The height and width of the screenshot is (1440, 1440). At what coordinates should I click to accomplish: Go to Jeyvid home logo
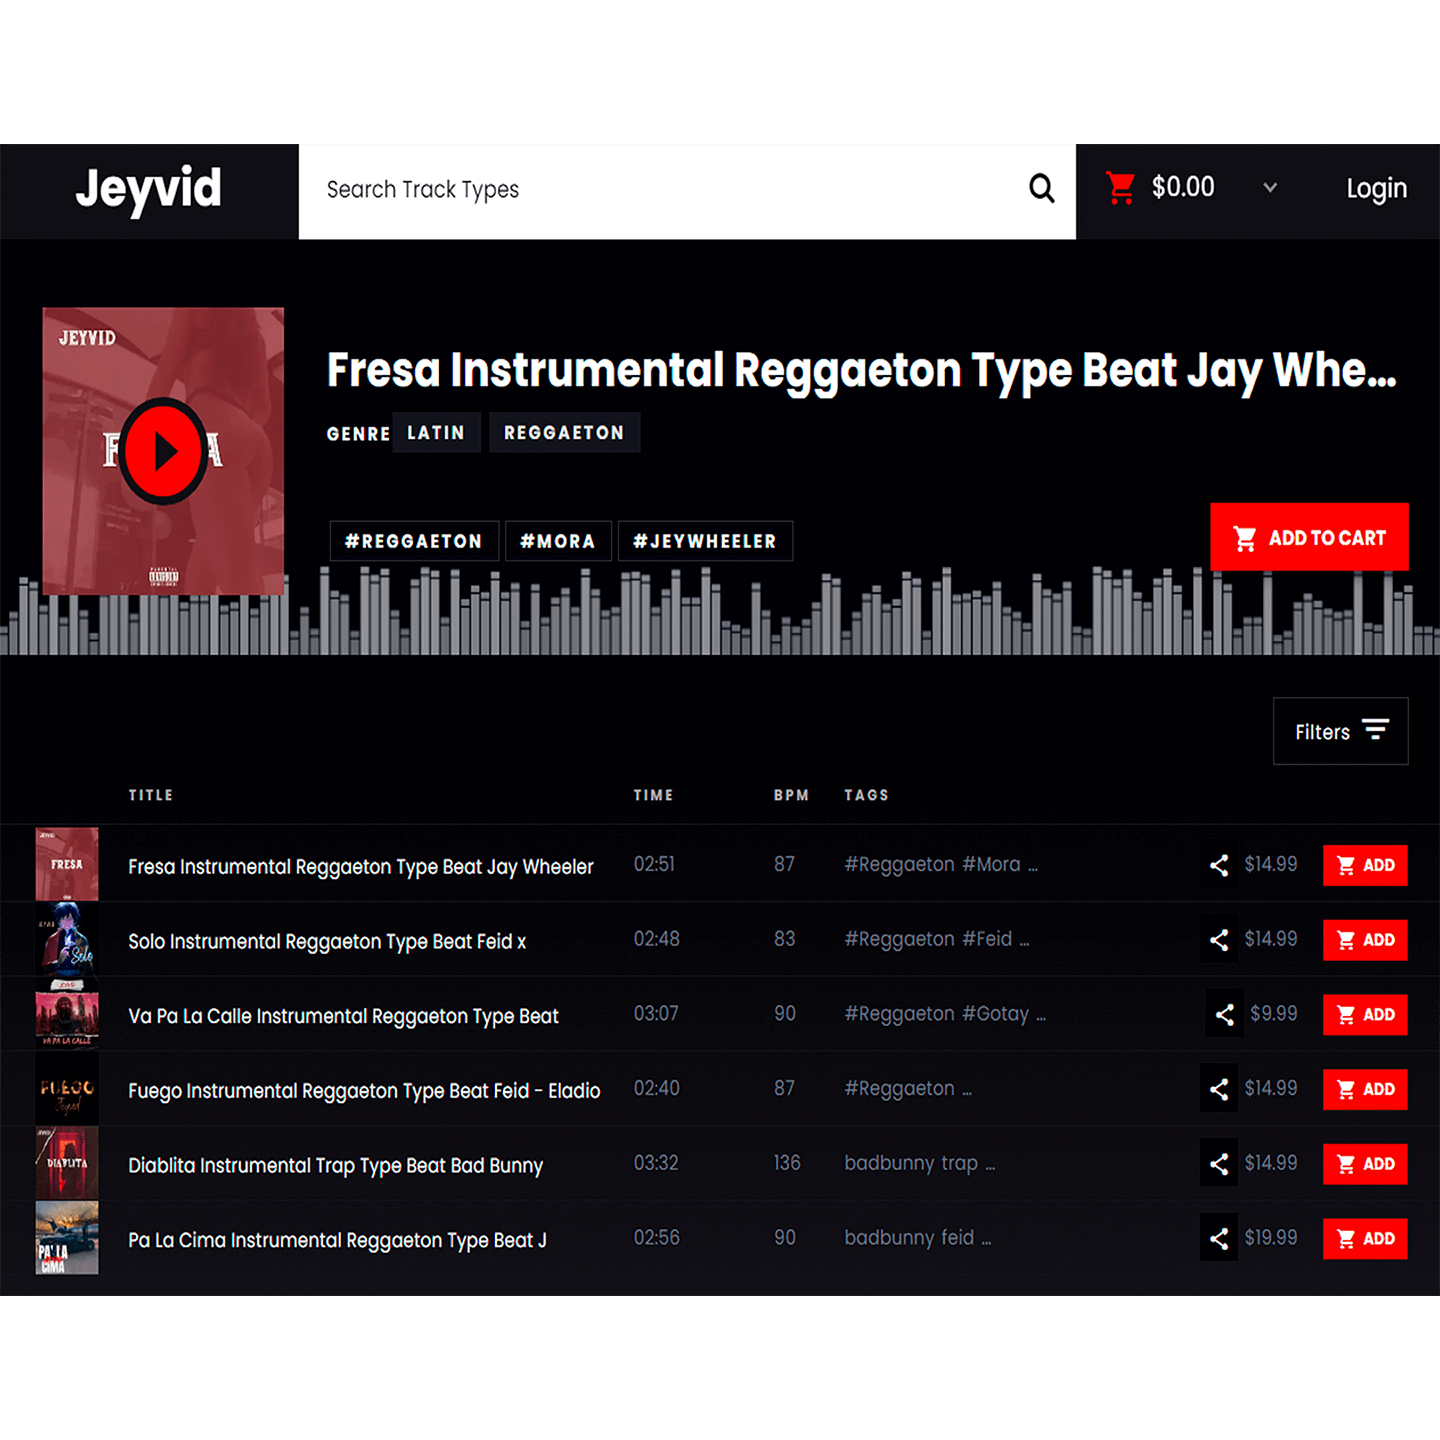tap(148, 189)
